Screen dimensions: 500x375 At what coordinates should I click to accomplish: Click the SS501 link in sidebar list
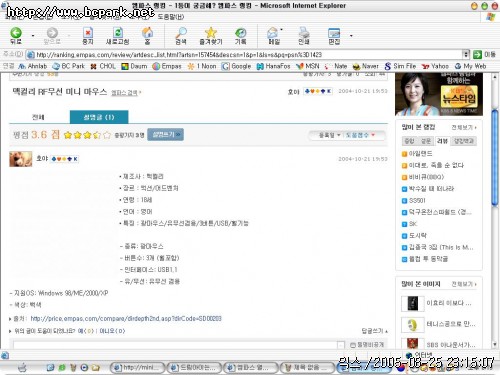click(417, 200)
